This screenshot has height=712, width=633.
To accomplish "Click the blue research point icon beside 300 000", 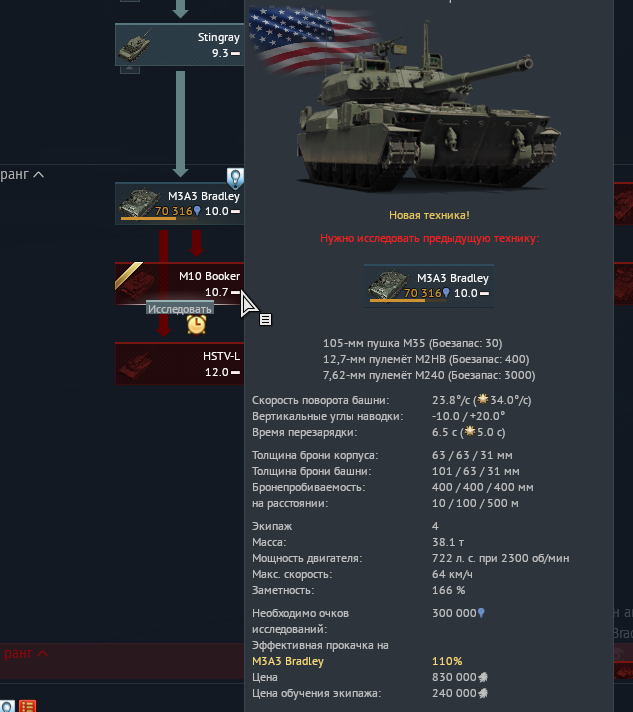I will coord(481,613).
